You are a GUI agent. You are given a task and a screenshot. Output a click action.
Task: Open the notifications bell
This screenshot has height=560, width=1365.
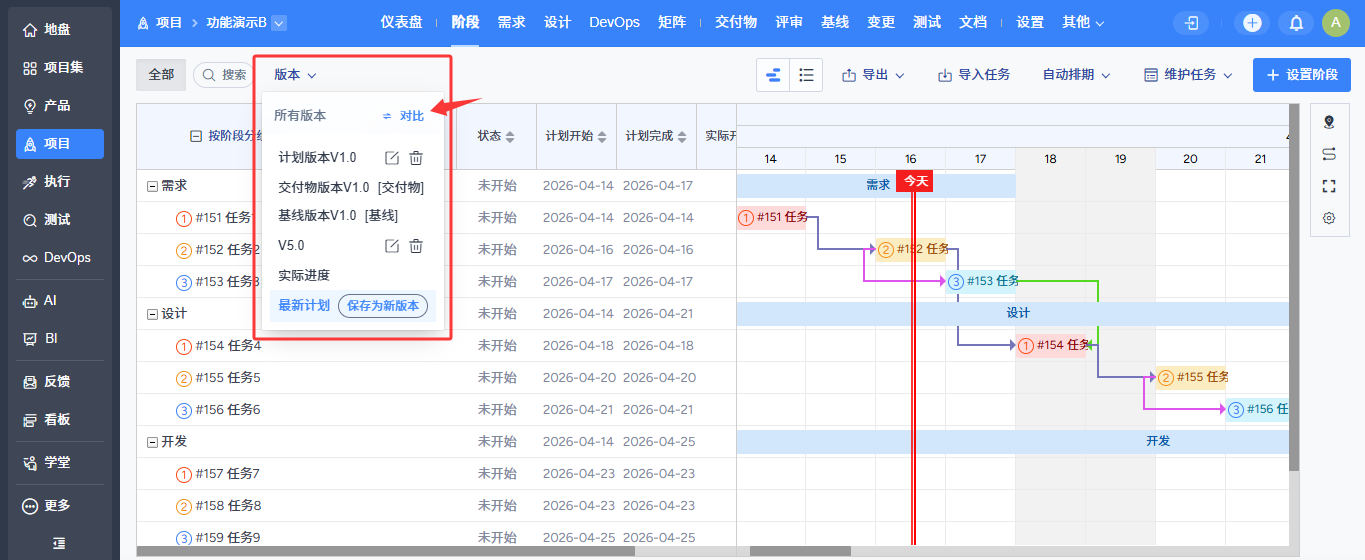(1296, 23)
